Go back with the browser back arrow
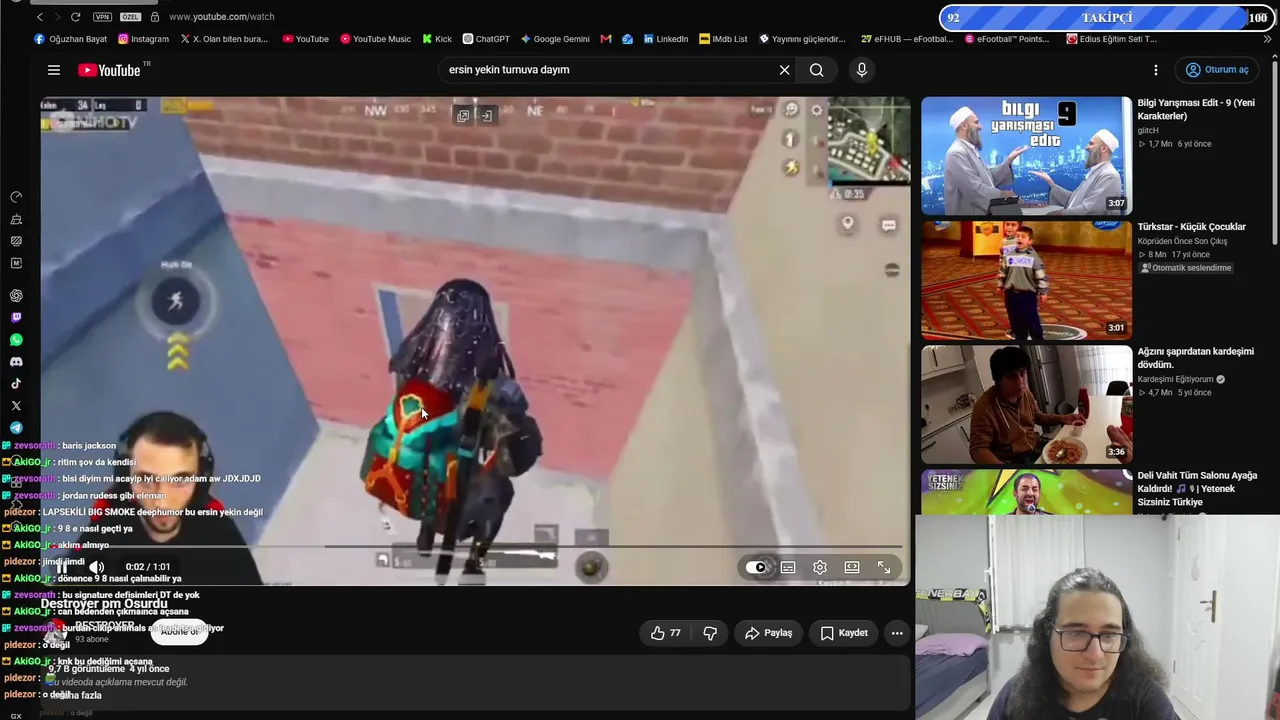 click(x=40, y=17)
